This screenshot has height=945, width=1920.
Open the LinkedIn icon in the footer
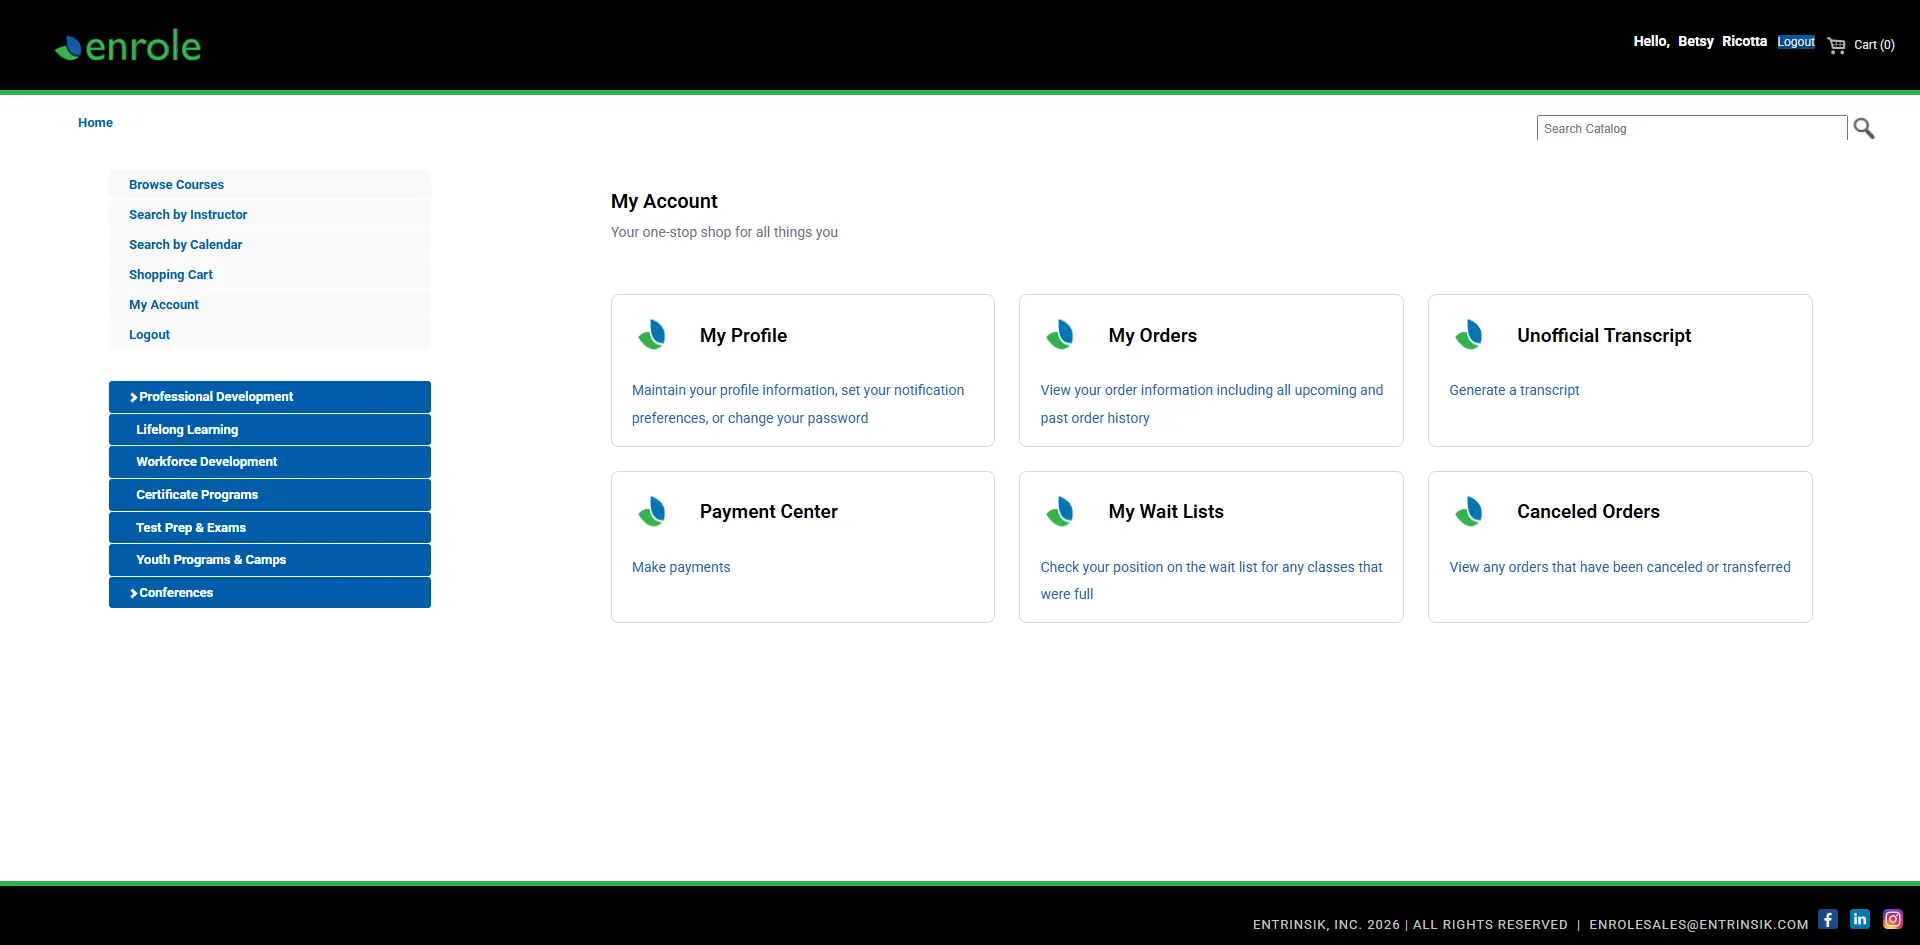(1860, 919)
